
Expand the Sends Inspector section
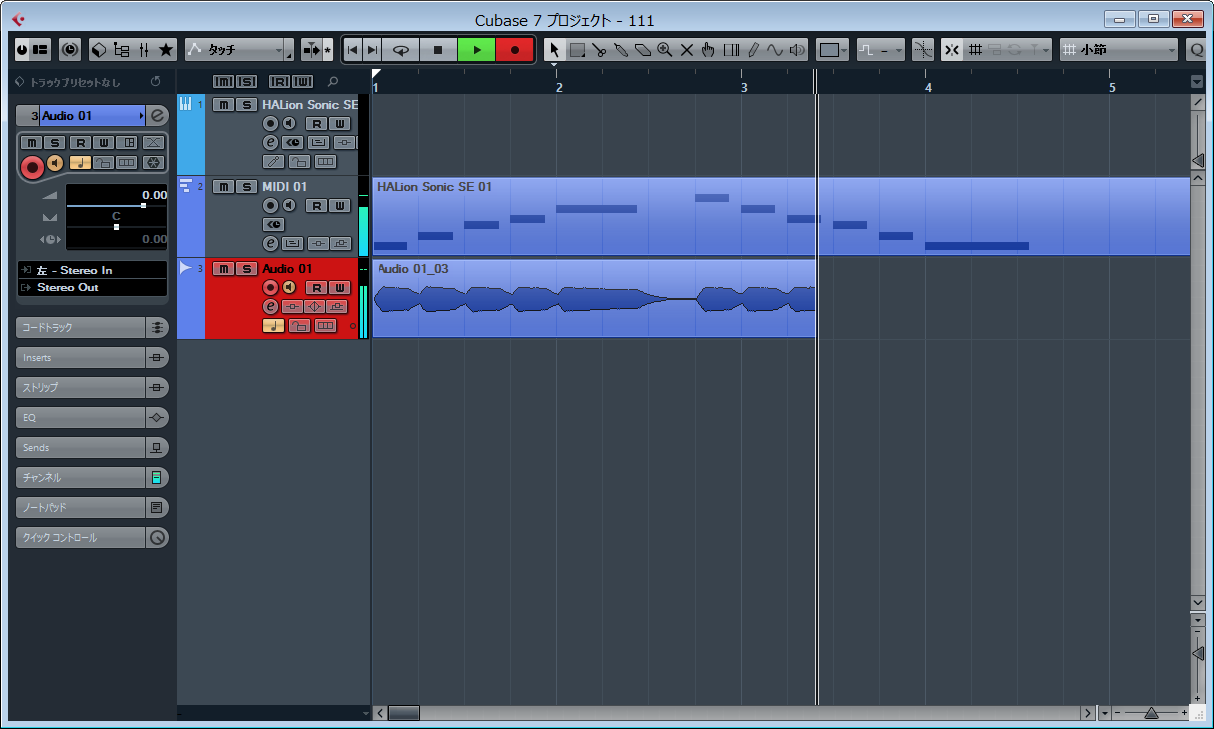tap(92, 447)
